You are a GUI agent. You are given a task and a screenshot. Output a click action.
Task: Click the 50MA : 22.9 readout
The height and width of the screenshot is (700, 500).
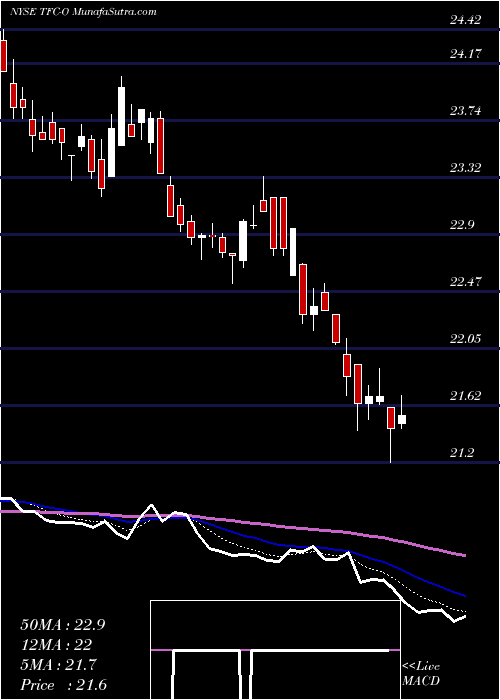coord(63,625)
